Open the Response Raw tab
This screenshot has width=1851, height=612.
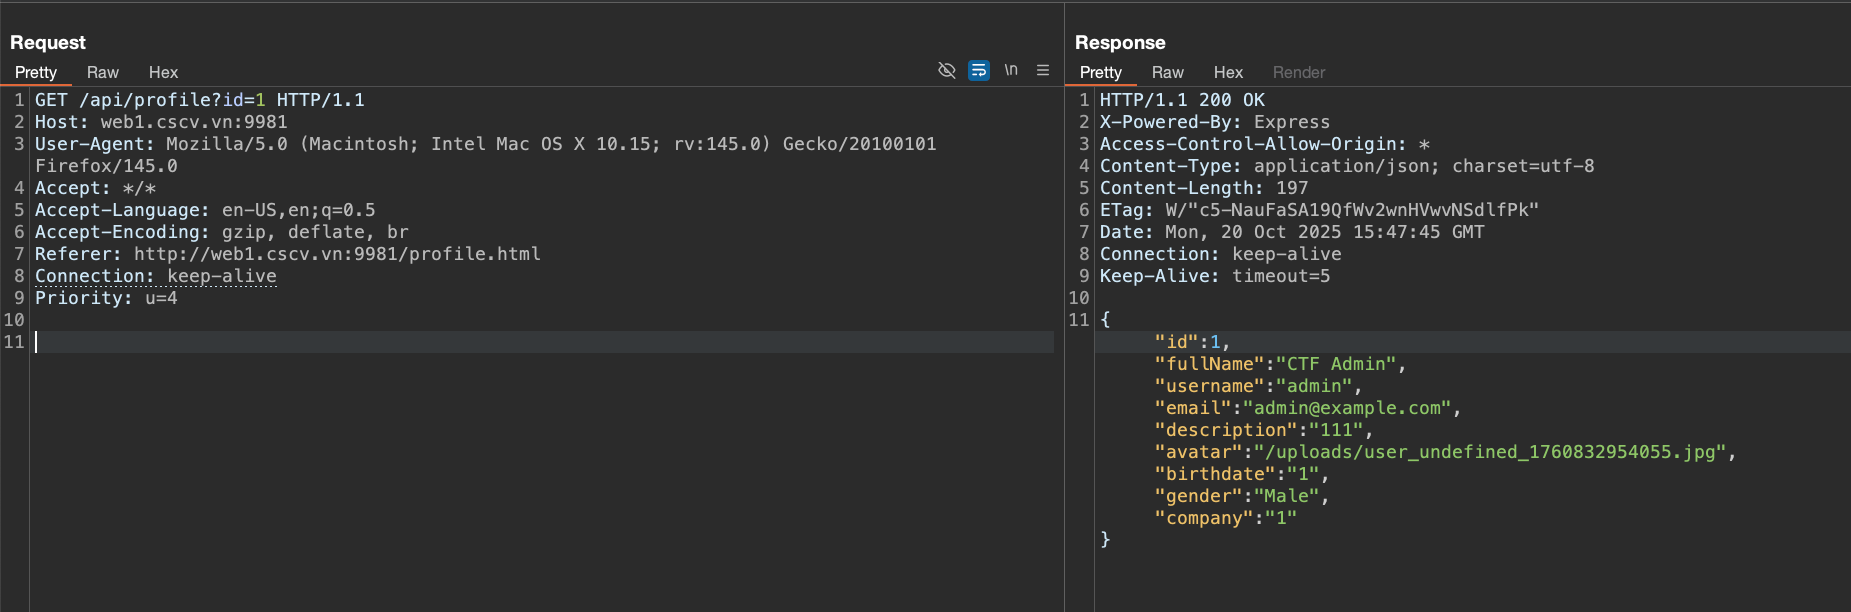1167,72
